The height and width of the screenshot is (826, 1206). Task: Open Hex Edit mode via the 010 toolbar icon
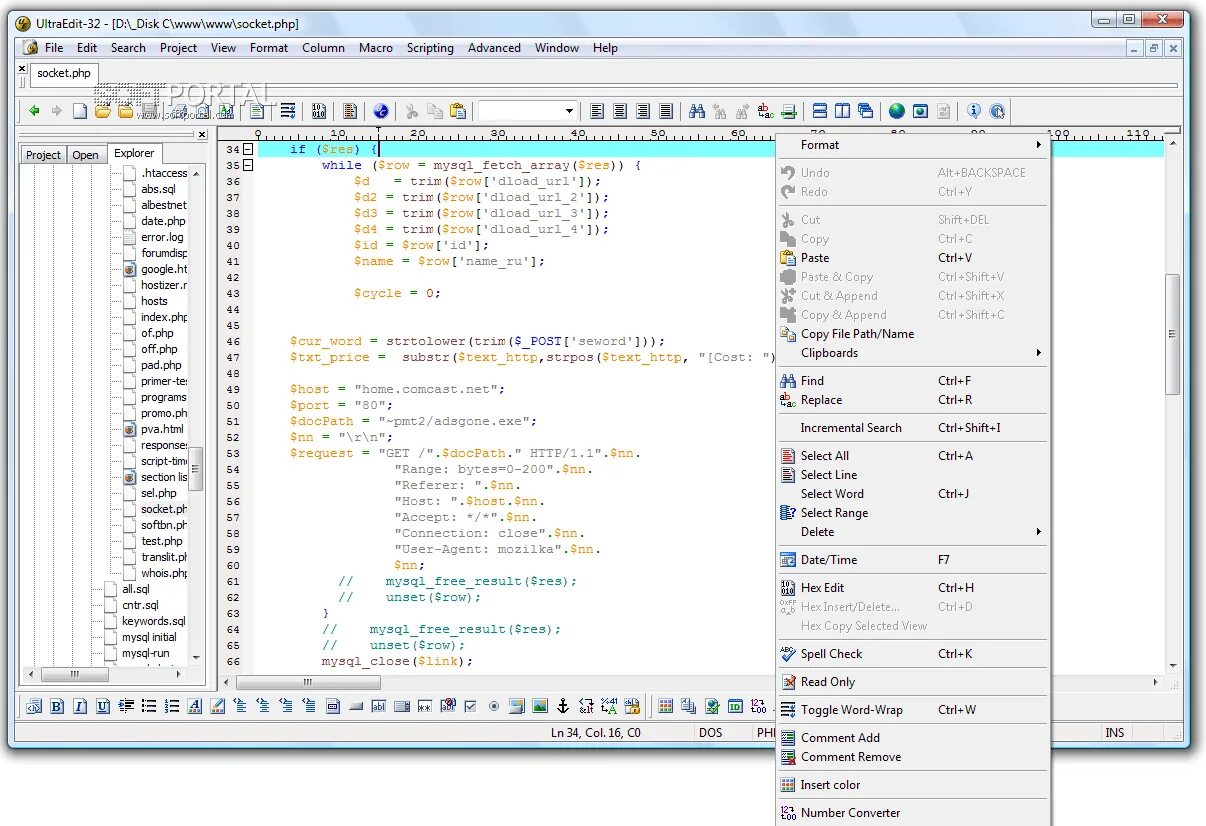pyautogui.click(x=319, y=110)
